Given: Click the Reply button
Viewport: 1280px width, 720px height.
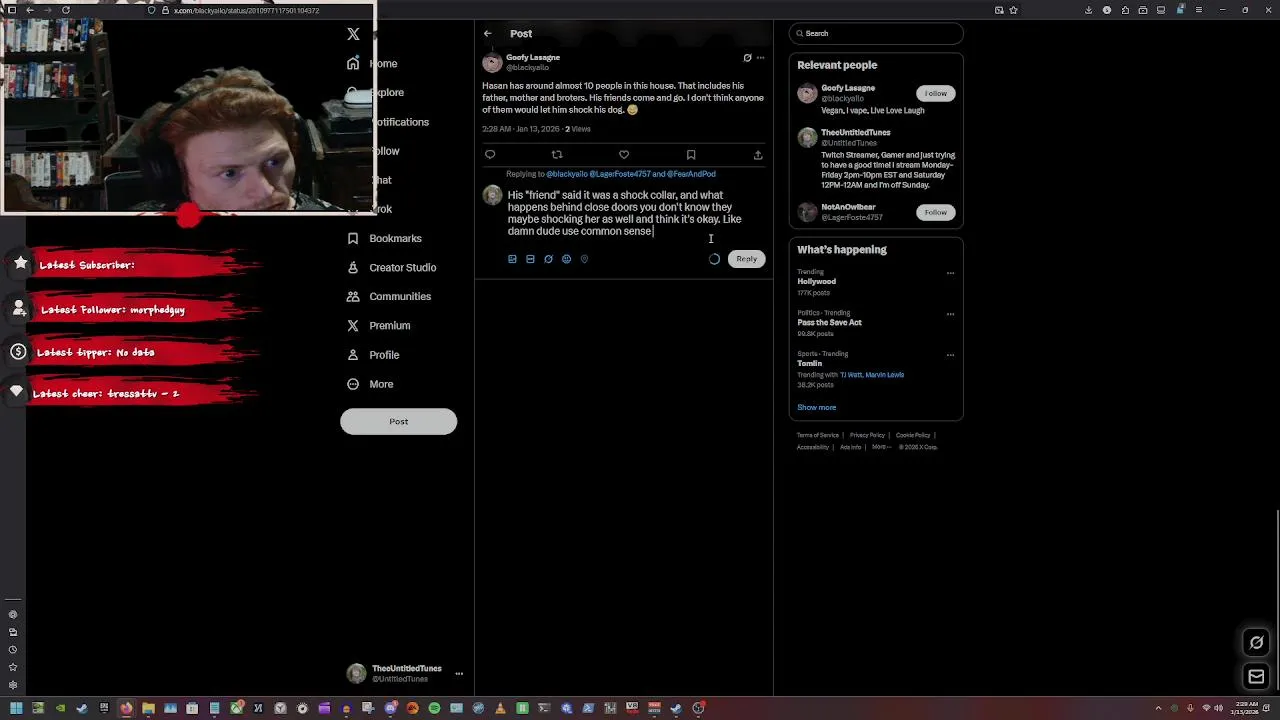Looking at the screenshot, I should pyautogui.click(x=747, y=259).
